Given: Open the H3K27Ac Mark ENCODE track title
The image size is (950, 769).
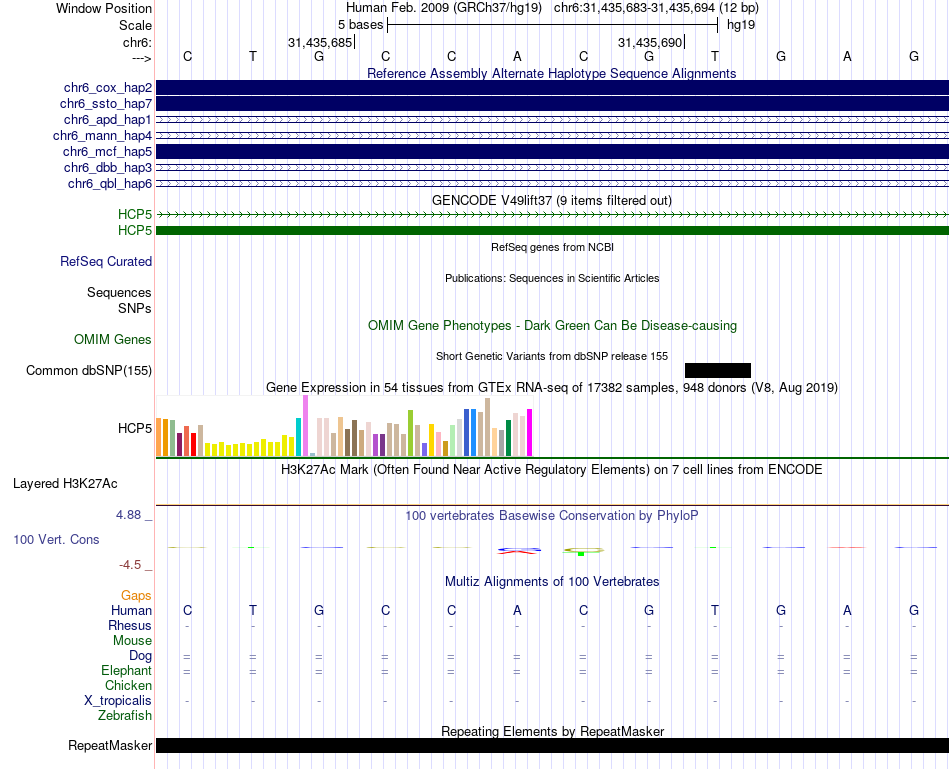Looking at the screenshot, I should [551, 470].
